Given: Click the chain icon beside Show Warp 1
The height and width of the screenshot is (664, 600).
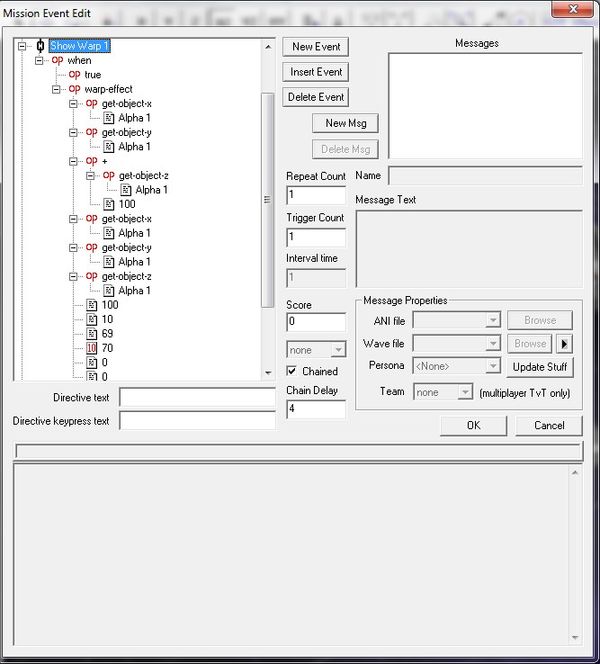Looking at the screenshot, I should (40, 46).
